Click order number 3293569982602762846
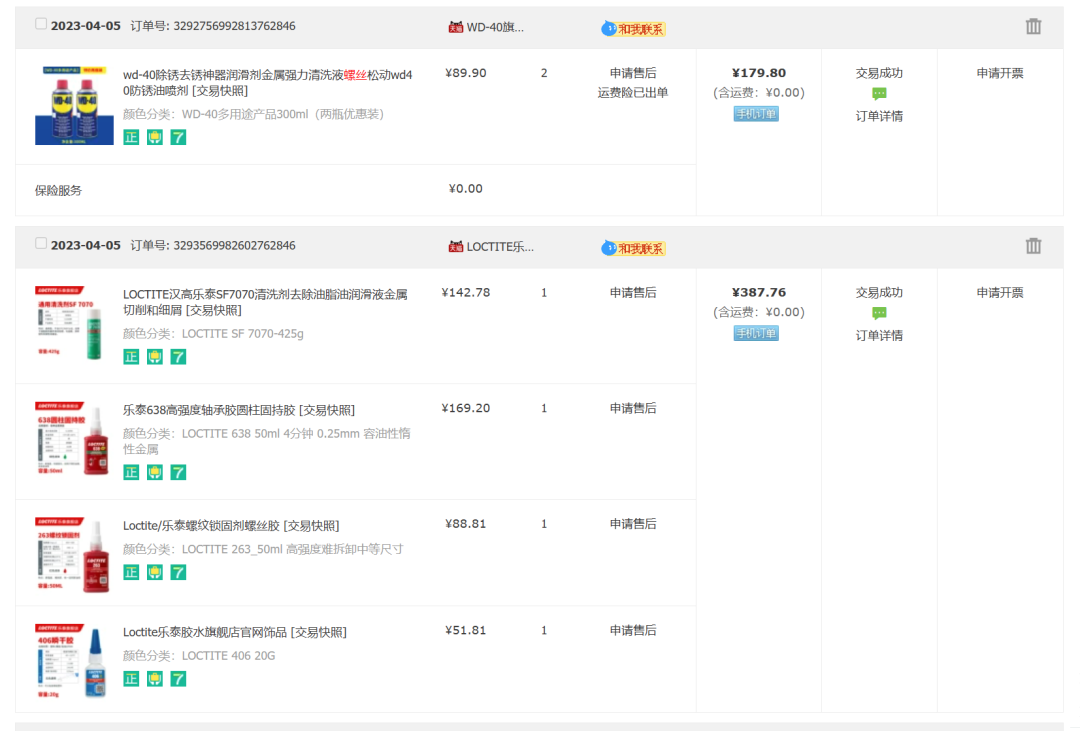This screenshot has height=731, width=1080. [x=234, y=245]
